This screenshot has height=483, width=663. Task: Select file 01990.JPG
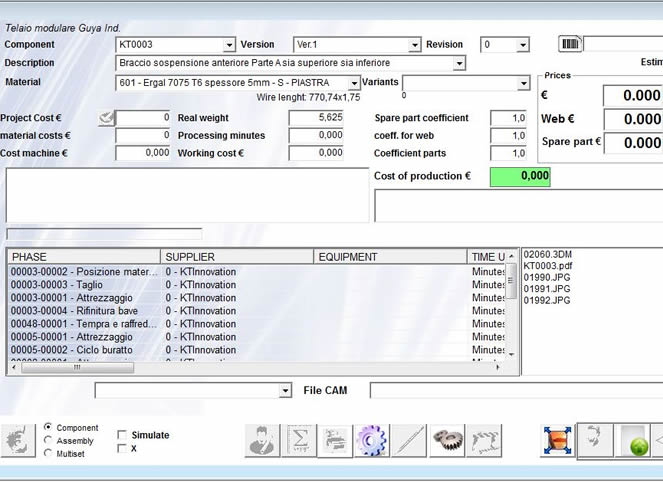[547, 277]
